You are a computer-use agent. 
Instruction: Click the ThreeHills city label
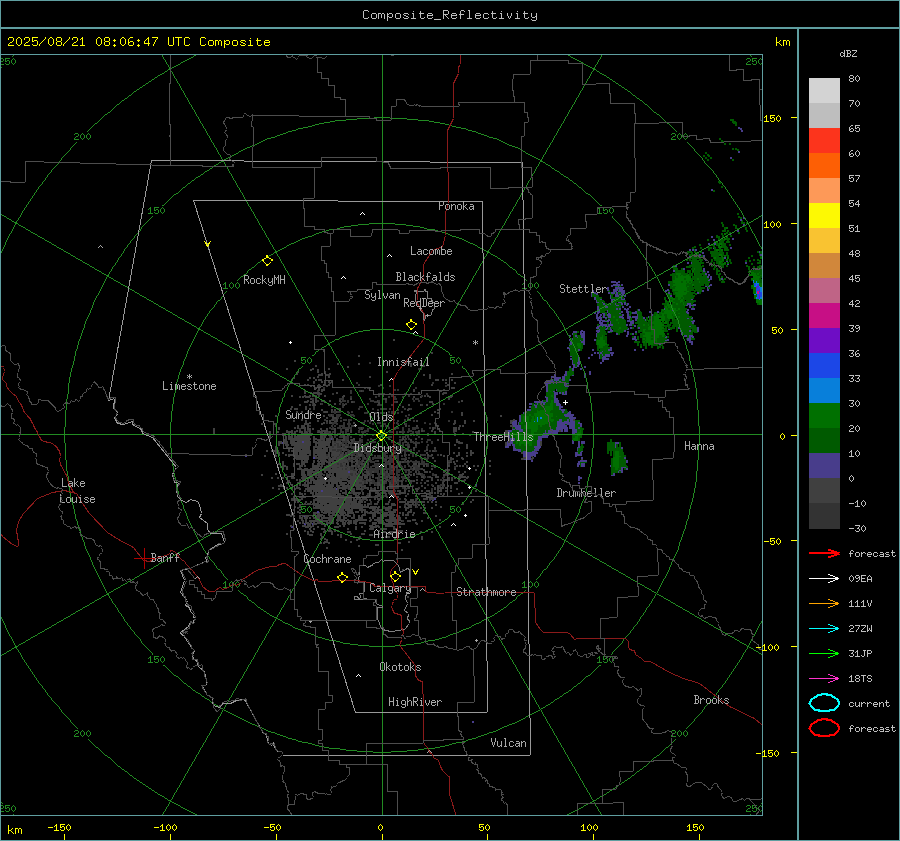click(503, 437)
